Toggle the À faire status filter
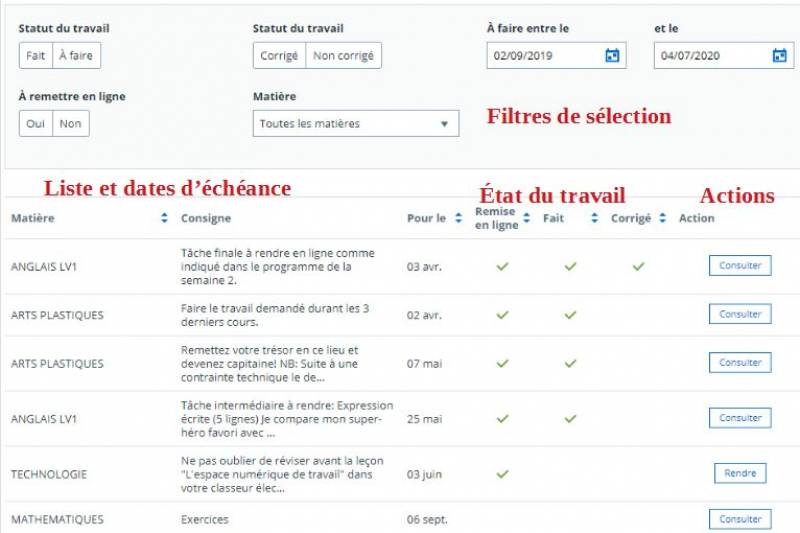800x533 pixels. (x=76, y=56)
